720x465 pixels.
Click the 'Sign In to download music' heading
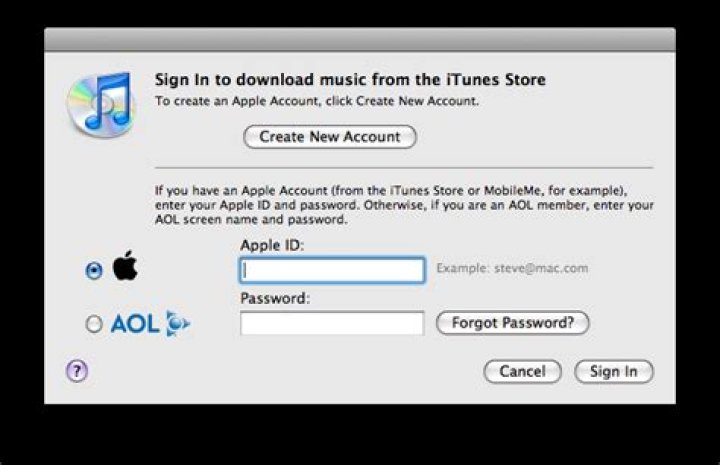tap(350, 79)
